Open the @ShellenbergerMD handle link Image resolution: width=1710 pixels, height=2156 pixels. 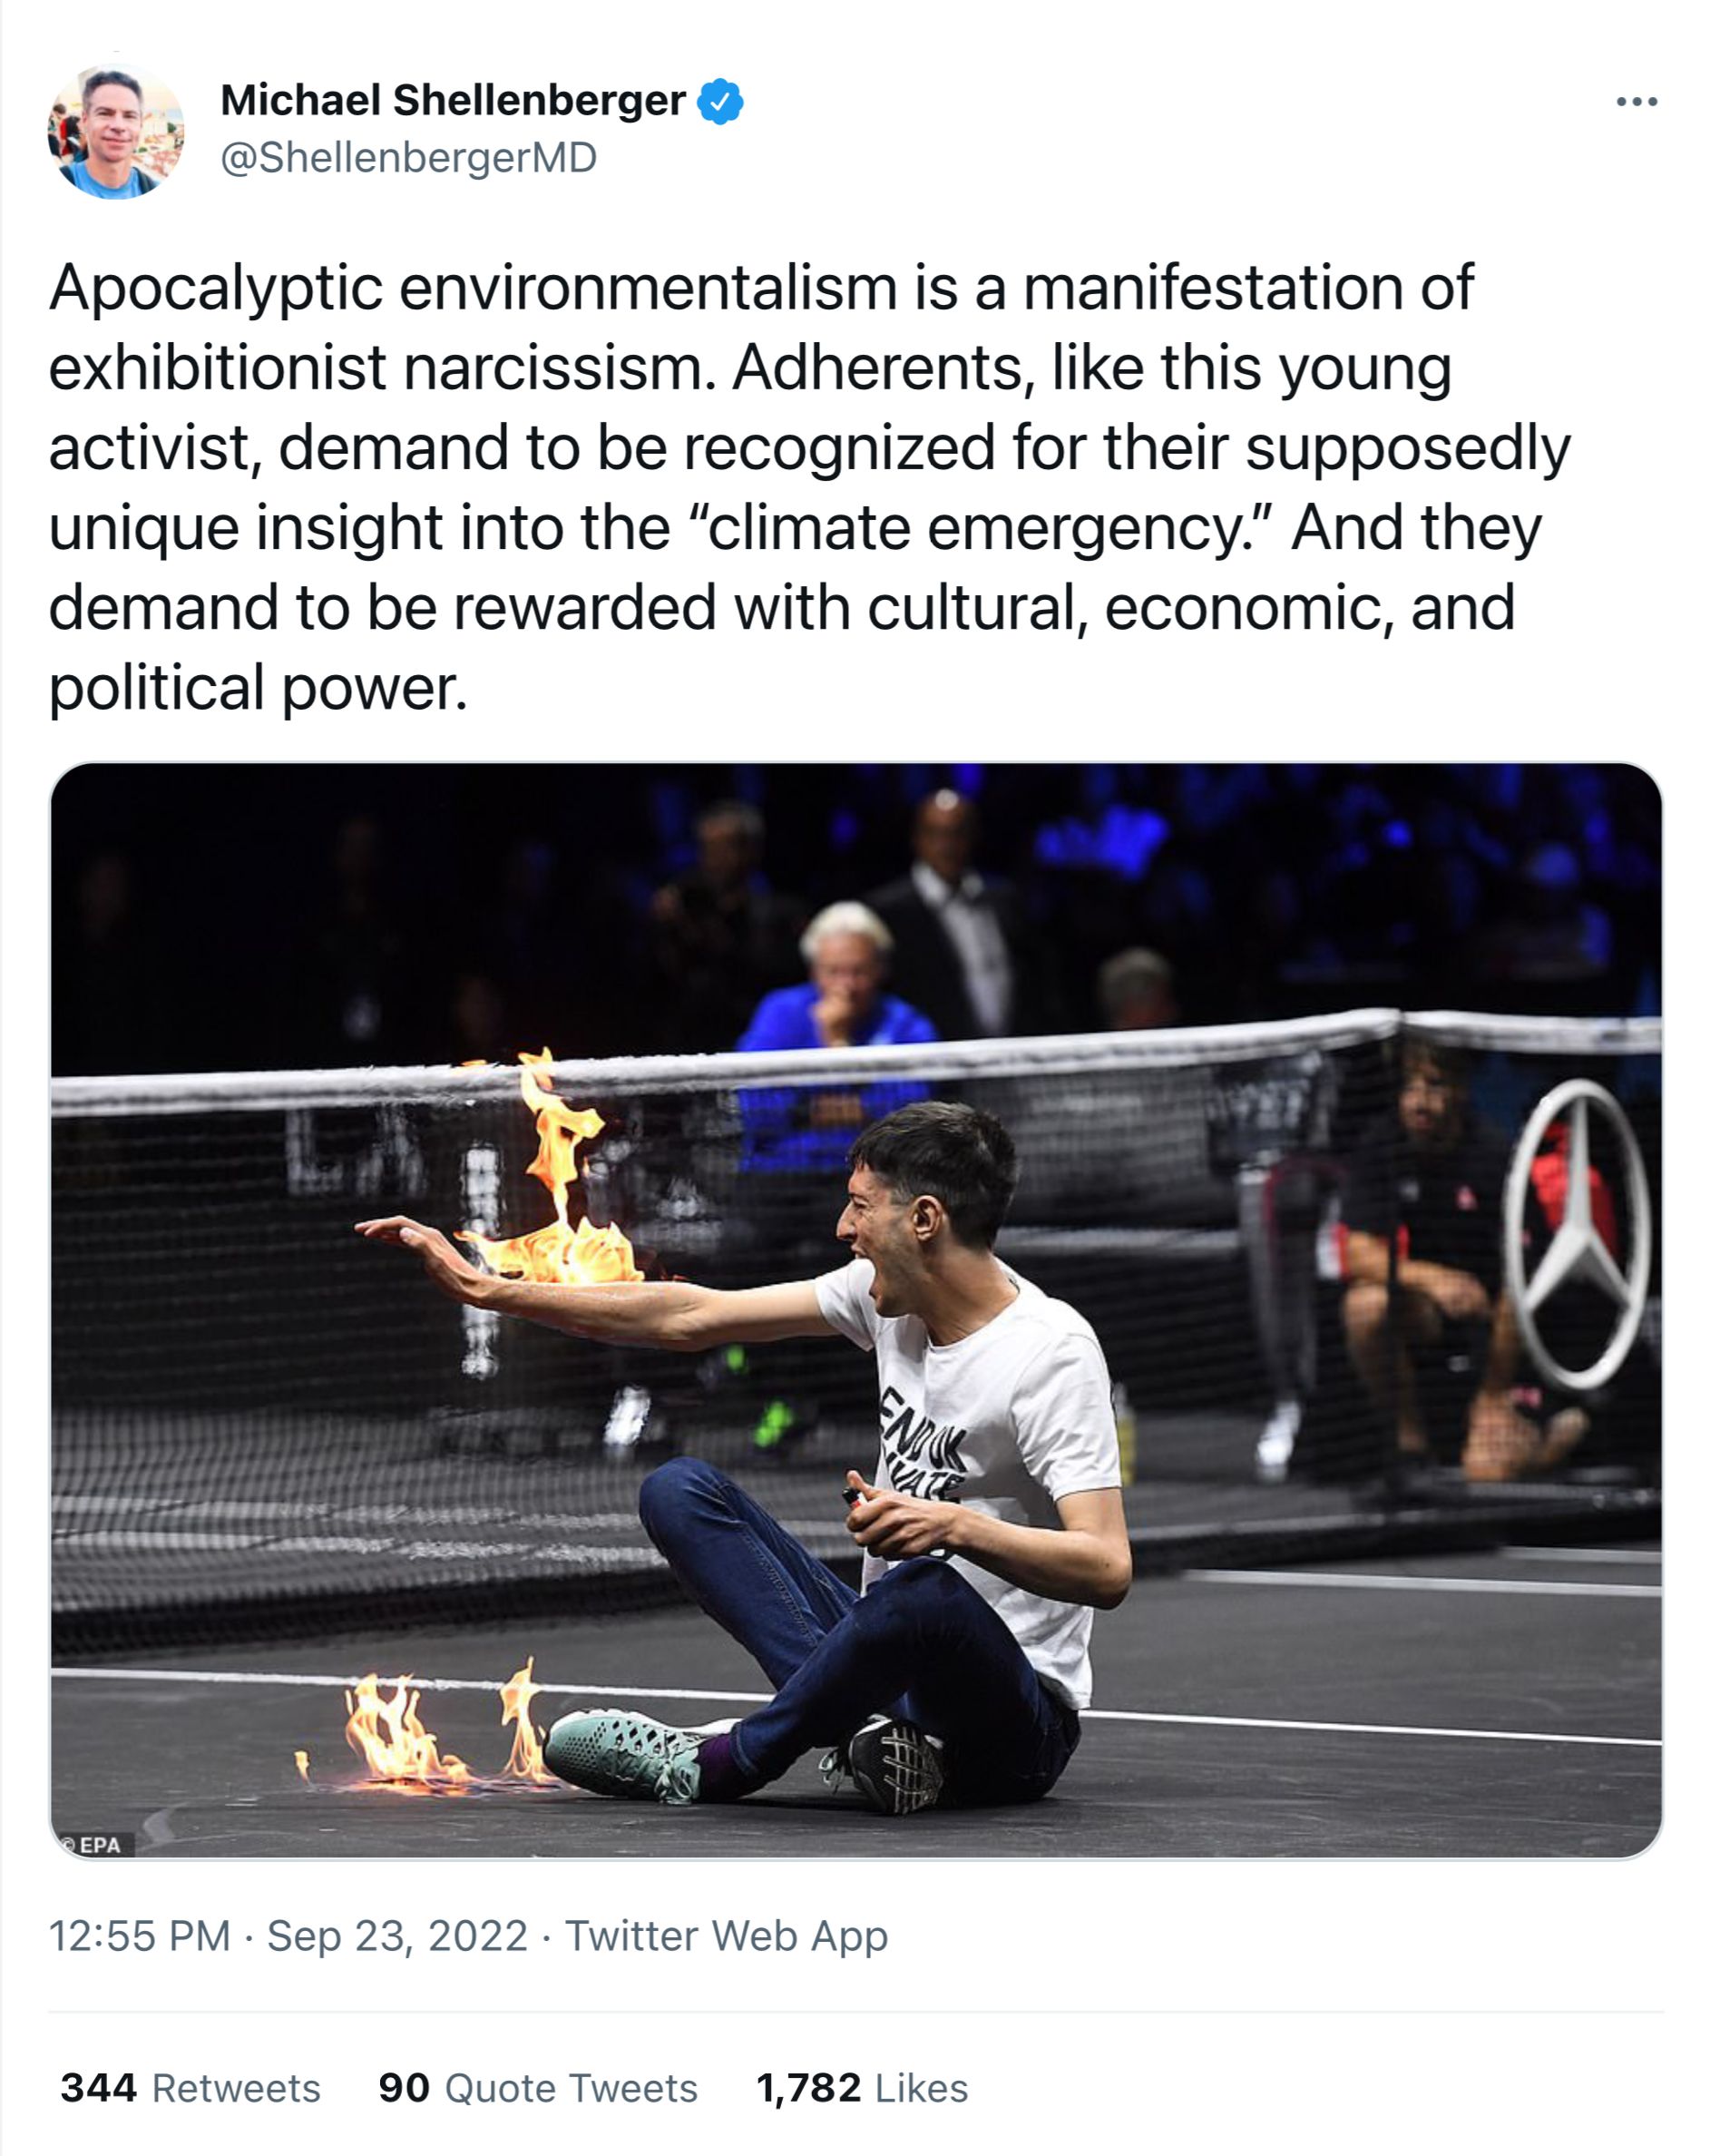coord(408,158)
